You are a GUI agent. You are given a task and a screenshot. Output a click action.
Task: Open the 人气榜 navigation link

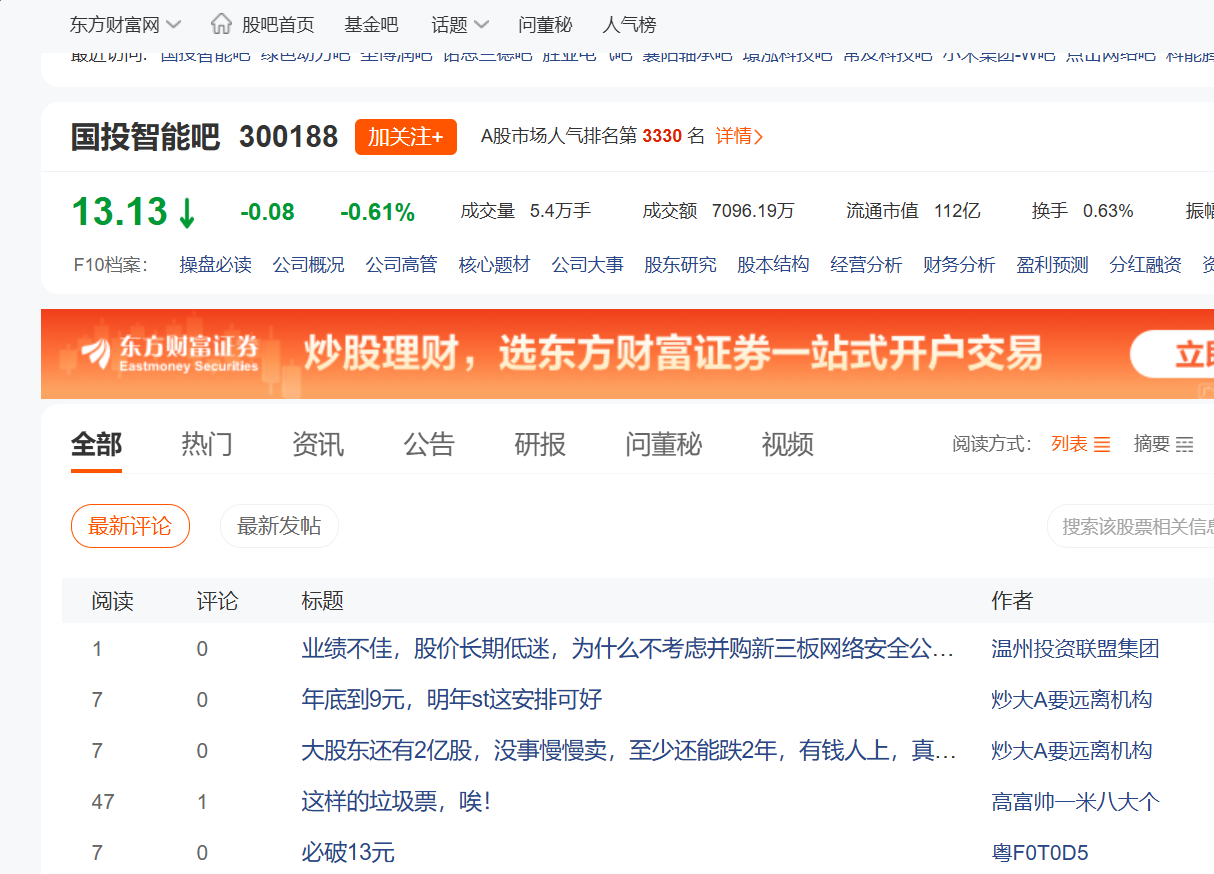629,24
